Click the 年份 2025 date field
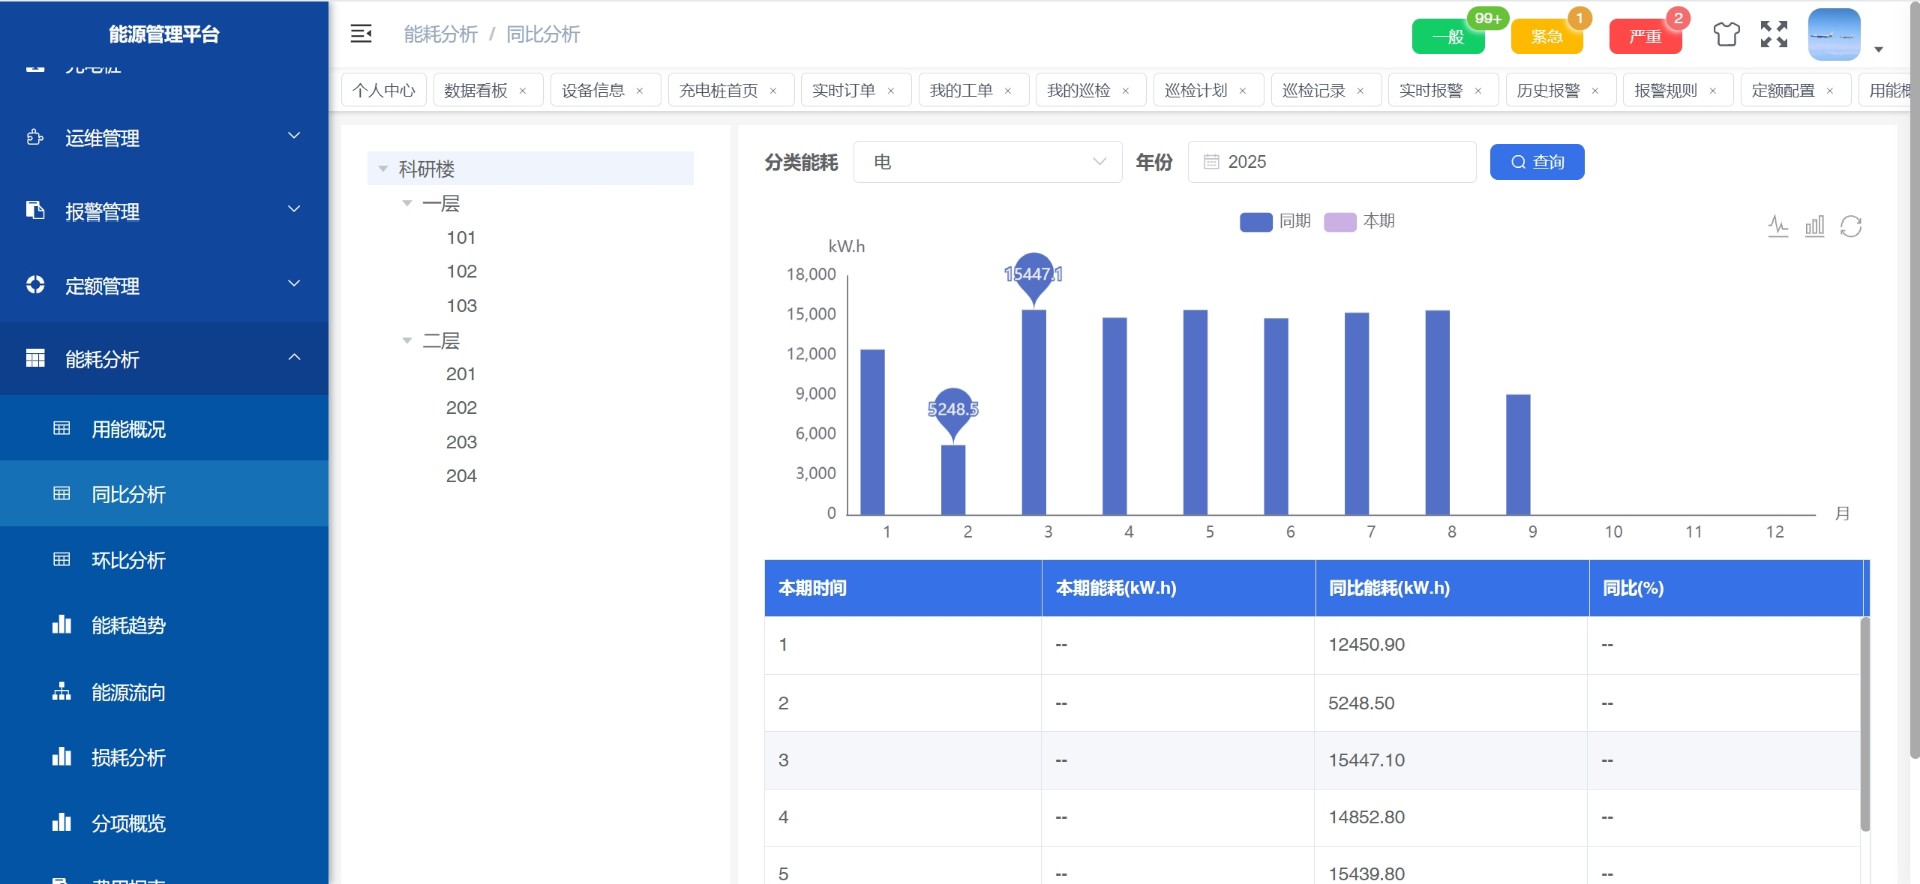The height and width of the screenshot is (884, 1920). click(1331, 162)
